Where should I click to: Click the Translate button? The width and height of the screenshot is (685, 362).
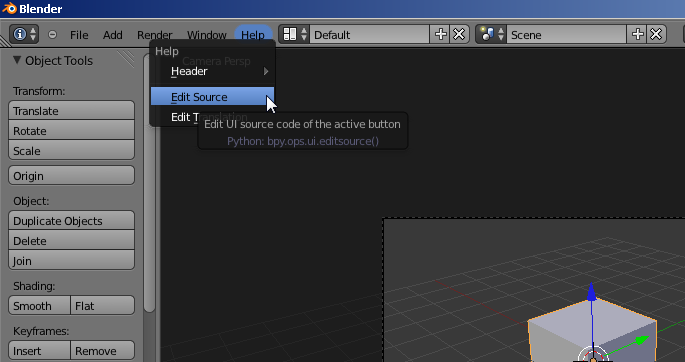point(72,110)
